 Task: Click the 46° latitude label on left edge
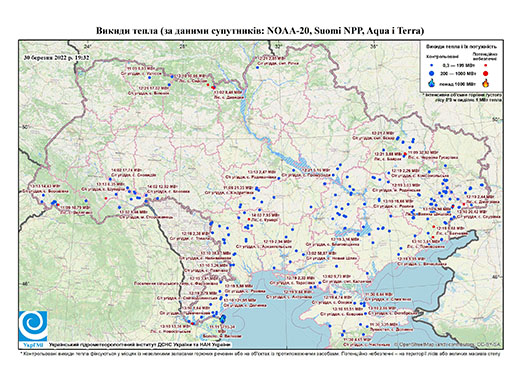tap(25, 283)
